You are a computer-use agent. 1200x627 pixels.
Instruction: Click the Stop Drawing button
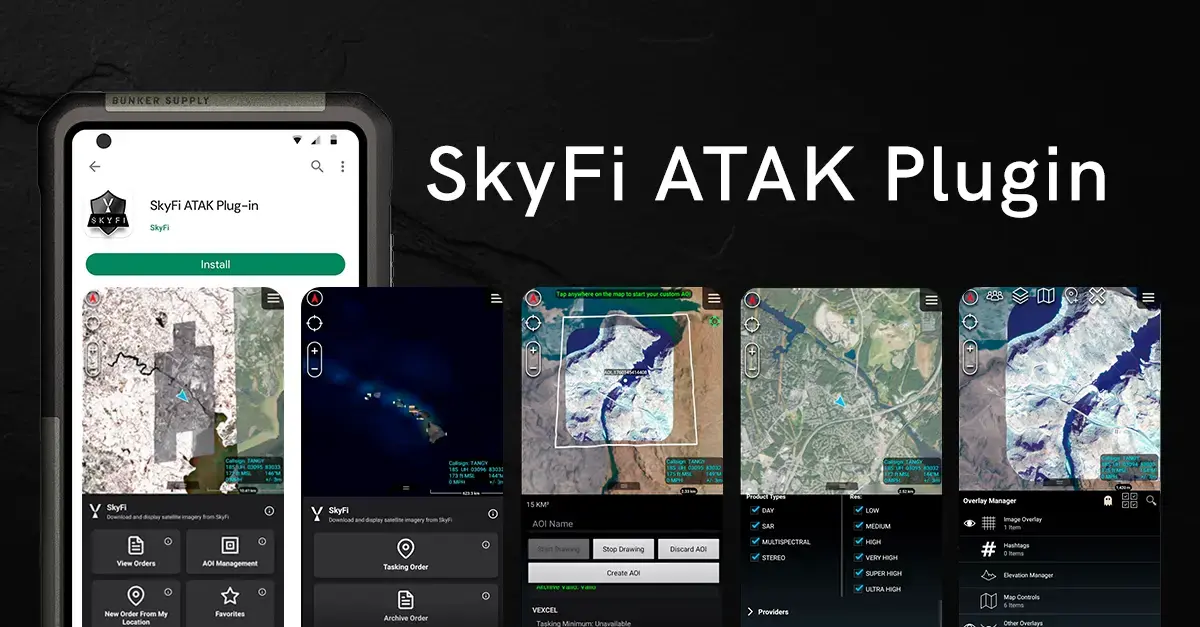(x=624, y=549)
